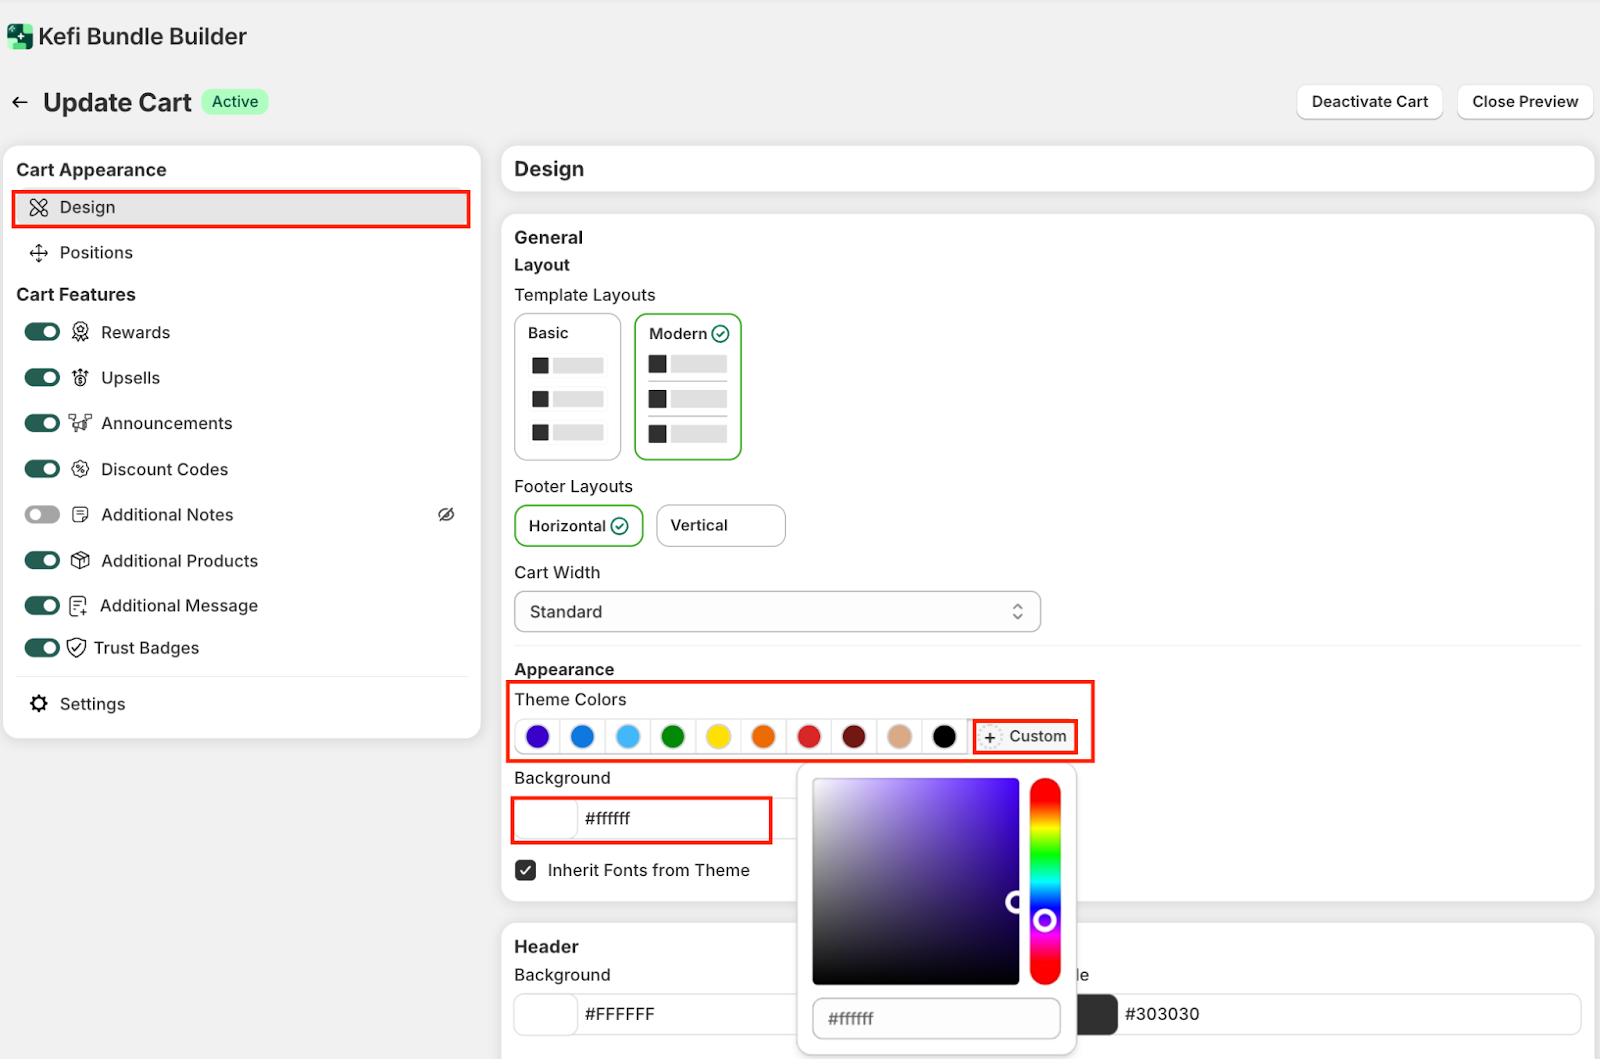1600x1059 pixels.
Task: Click the Rewards badge icon
Action: point(81,332)
